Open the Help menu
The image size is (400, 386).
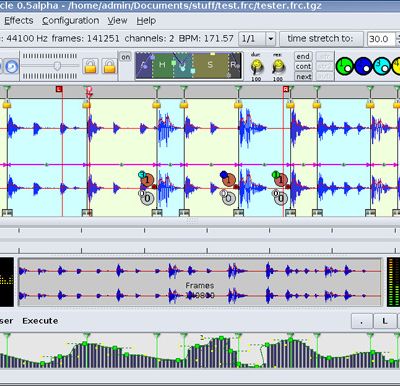coord(146,21)
